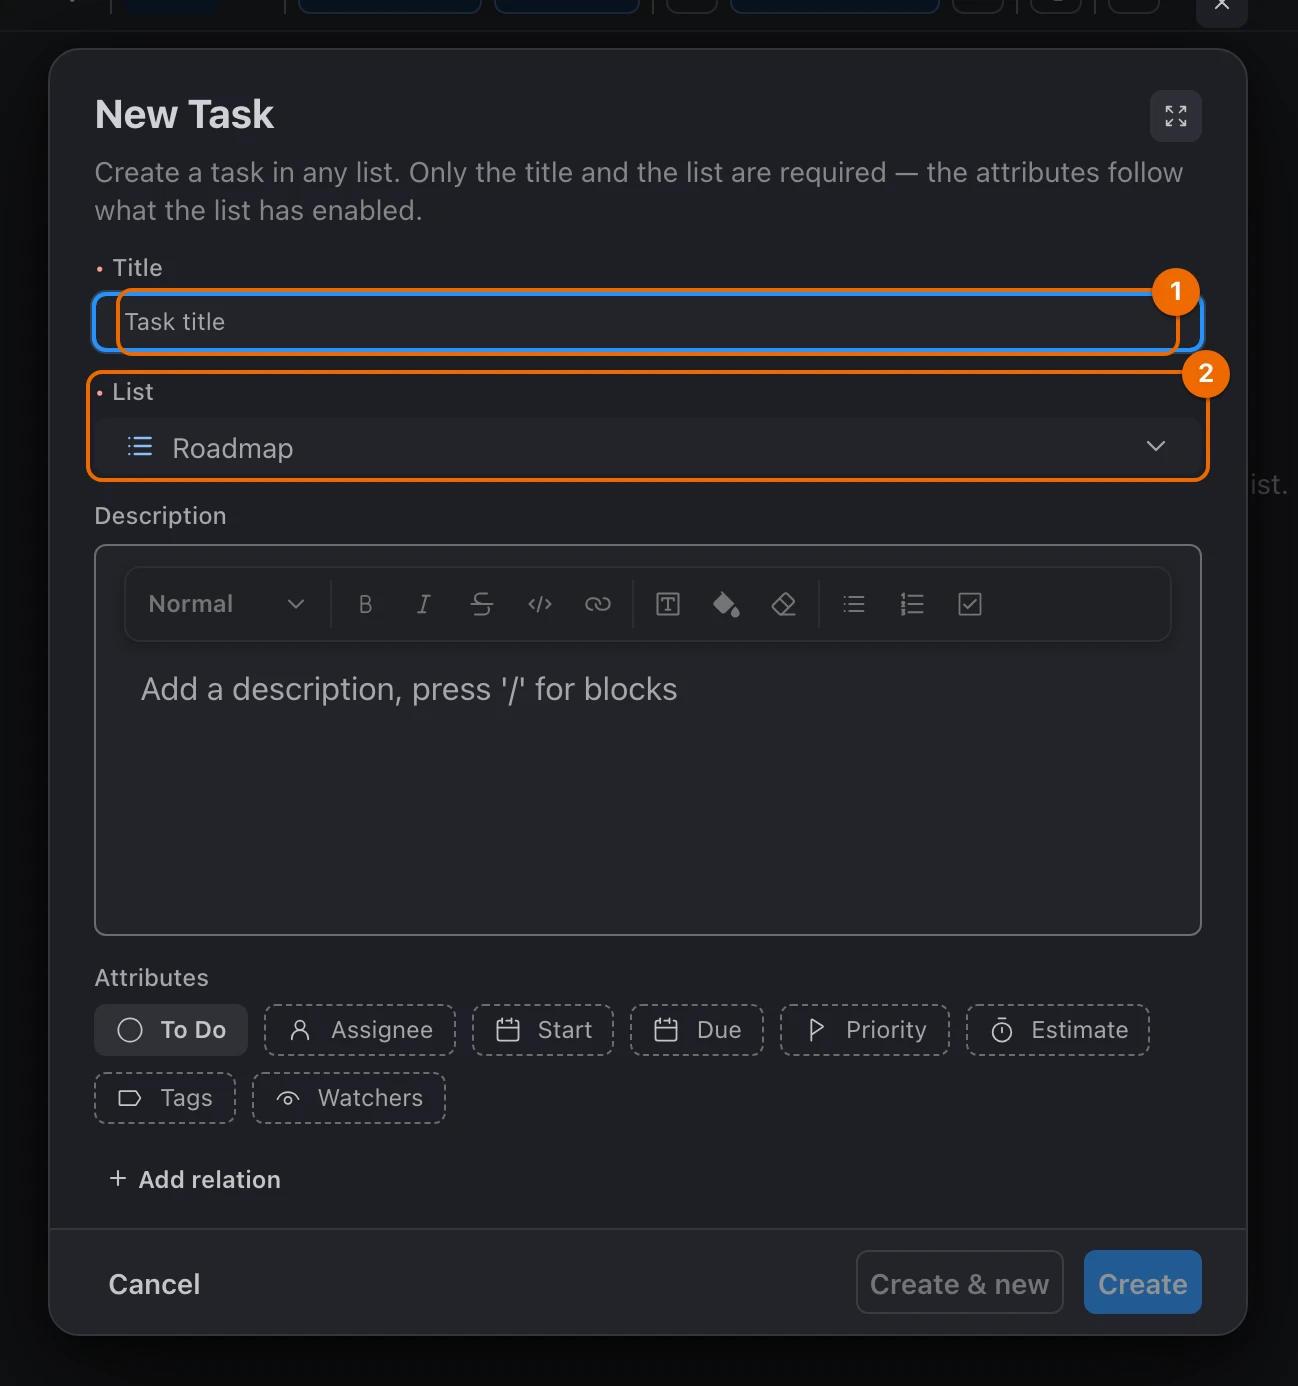Toggle italic formatting in description toolbar

[423, 604]
